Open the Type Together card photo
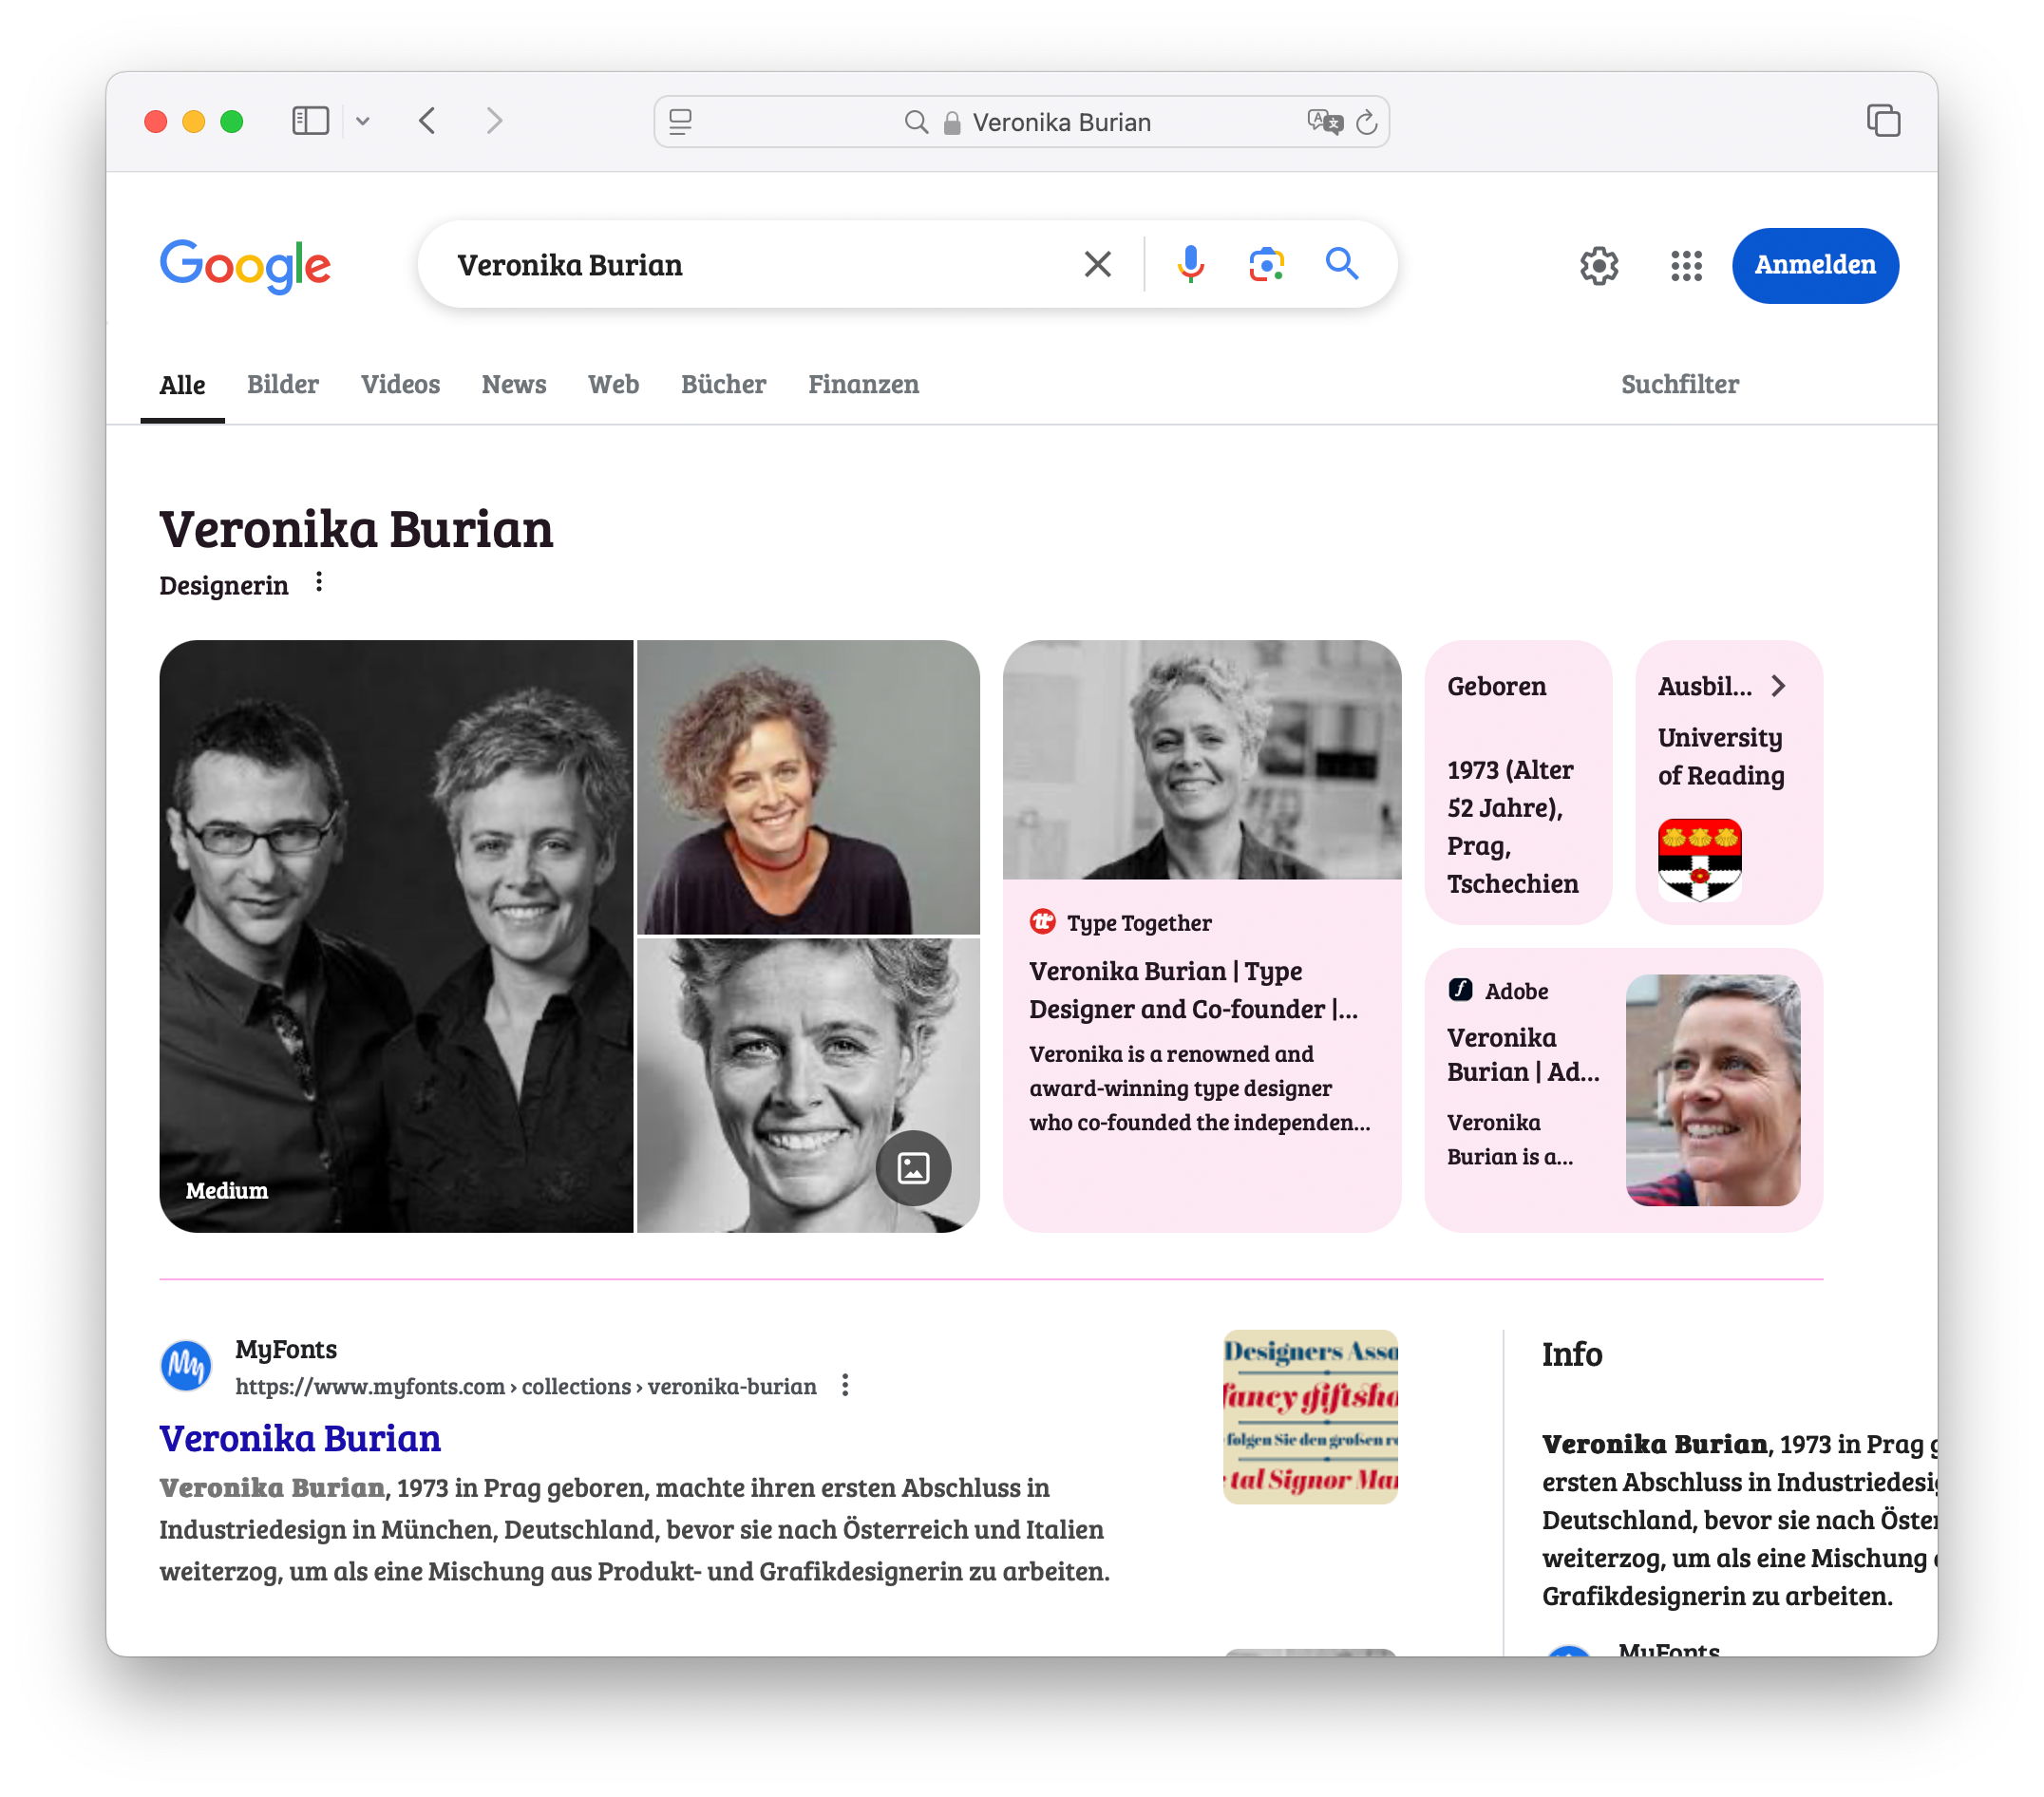 [x=1202, y=760]
